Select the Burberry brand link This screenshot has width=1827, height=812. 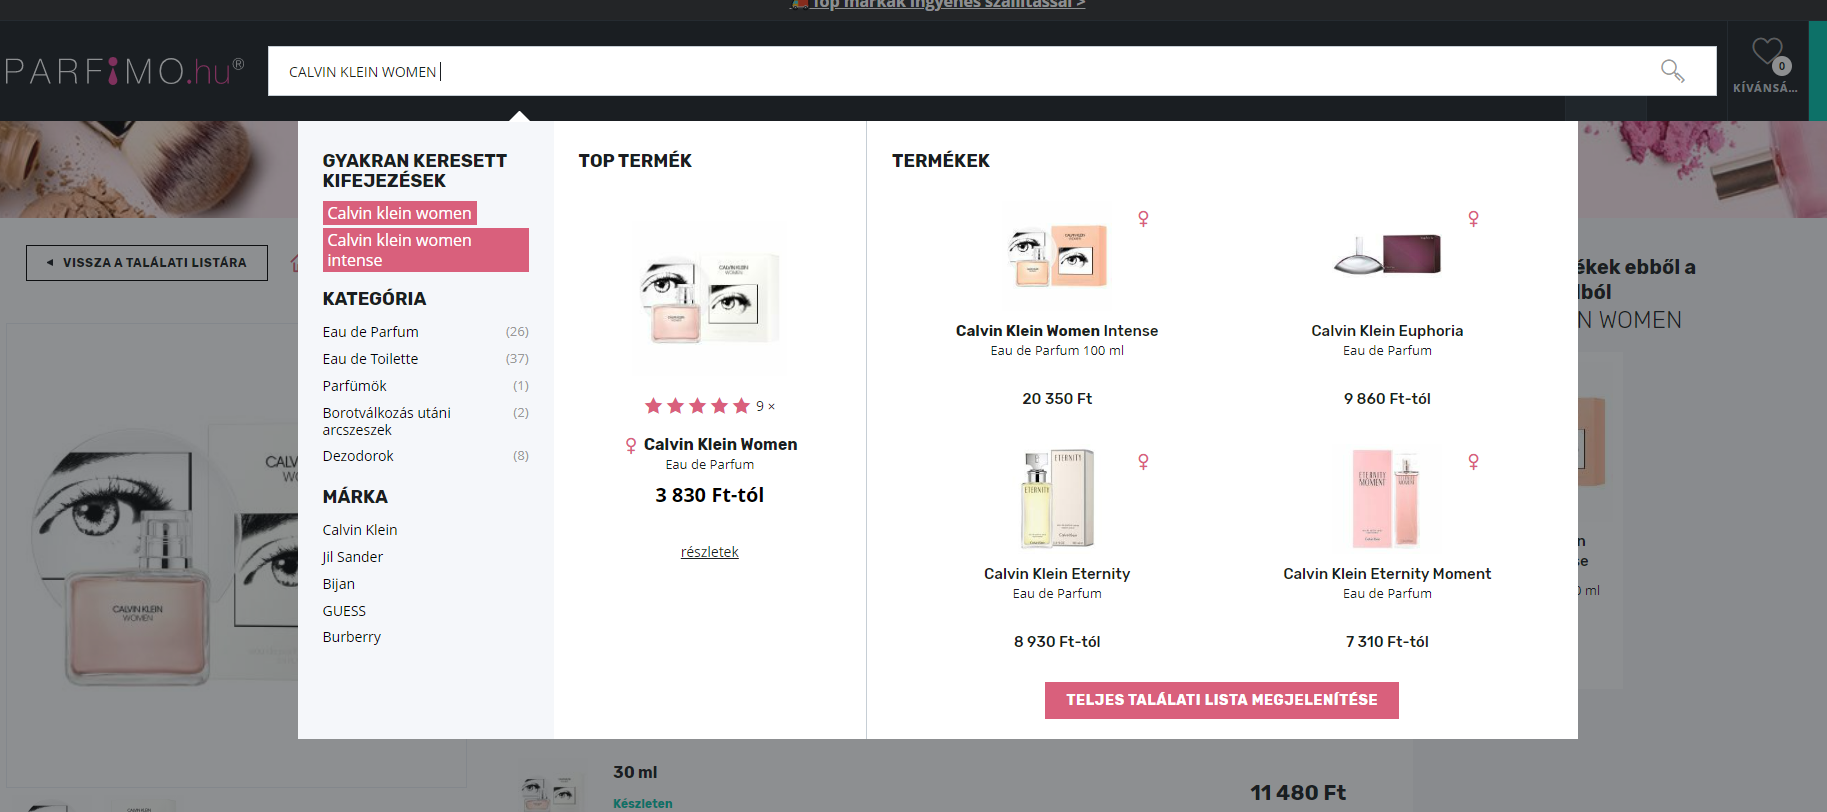pyautogui.click(x=351, y=637)
